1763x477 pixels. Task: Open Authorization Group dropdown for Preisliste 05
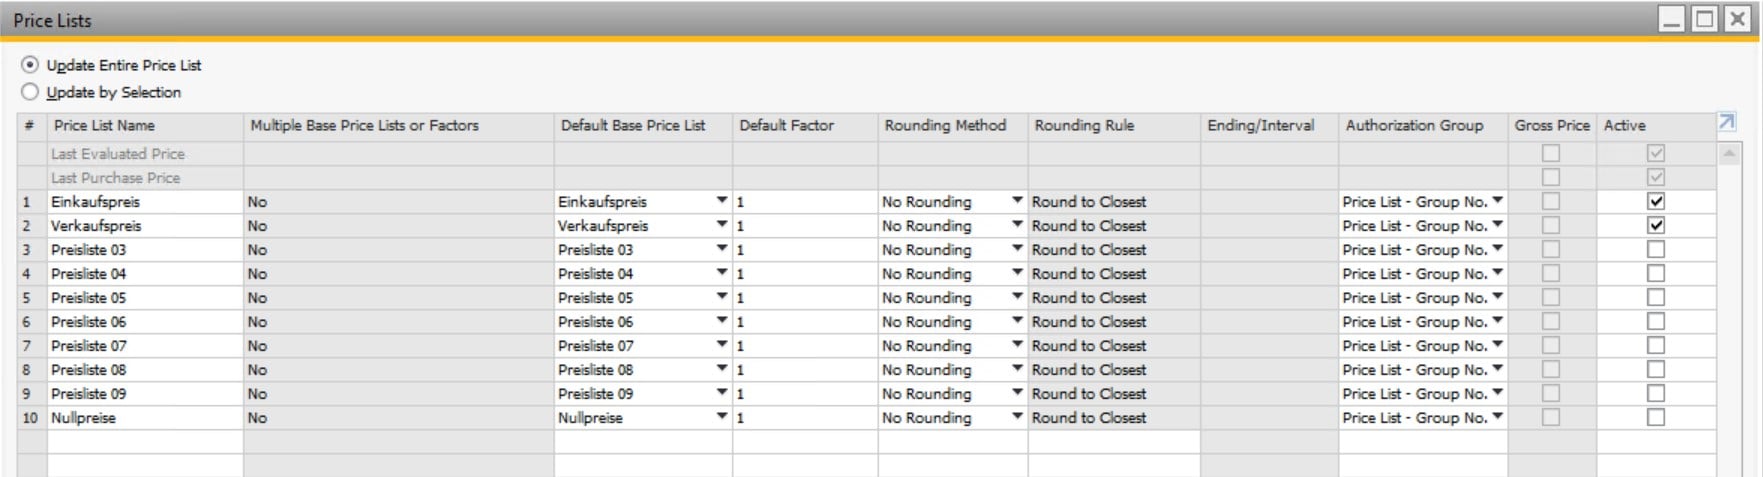click(1498, 297)
